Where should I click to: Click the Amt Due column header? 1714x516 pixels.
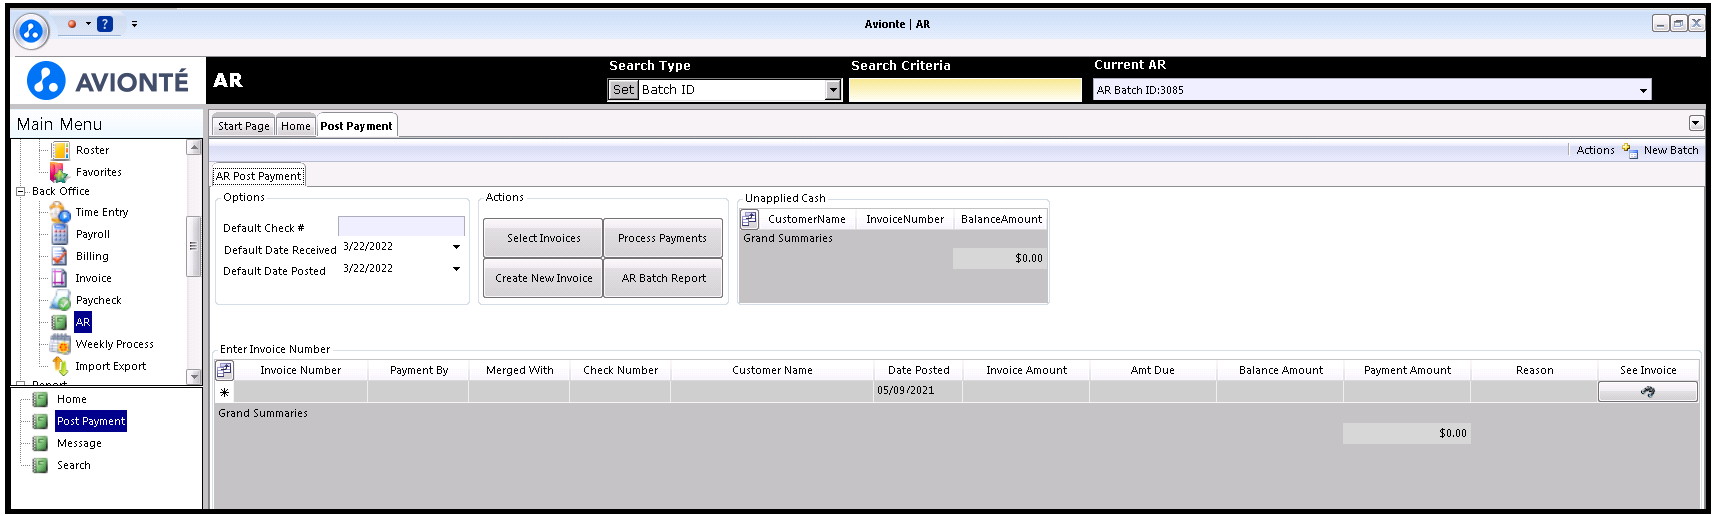(1152, 370)
